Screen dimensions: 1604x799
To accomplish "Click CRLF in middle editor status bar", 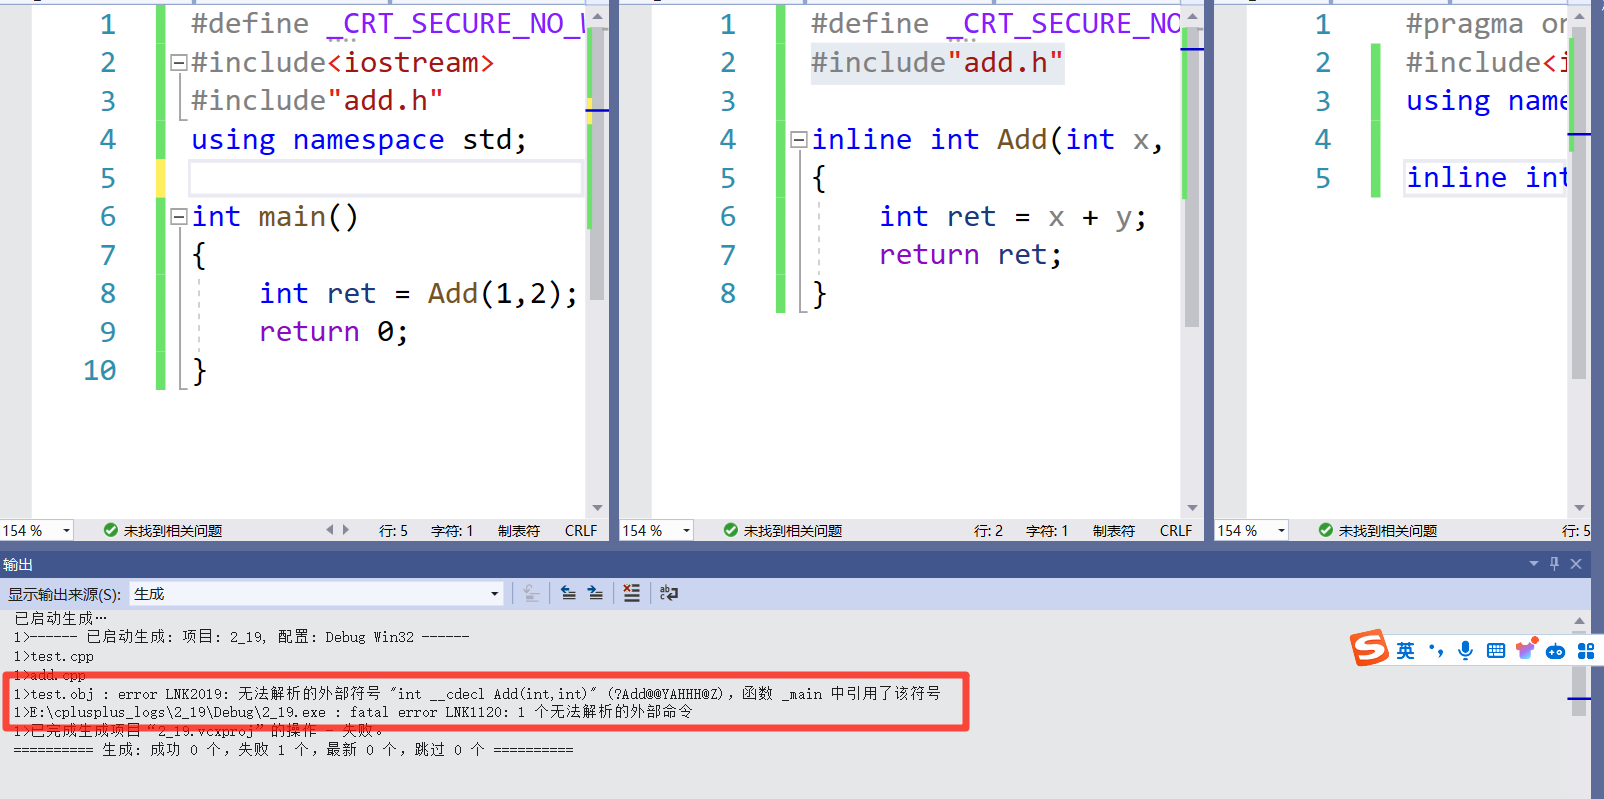I will click(x=1176, y=531).
